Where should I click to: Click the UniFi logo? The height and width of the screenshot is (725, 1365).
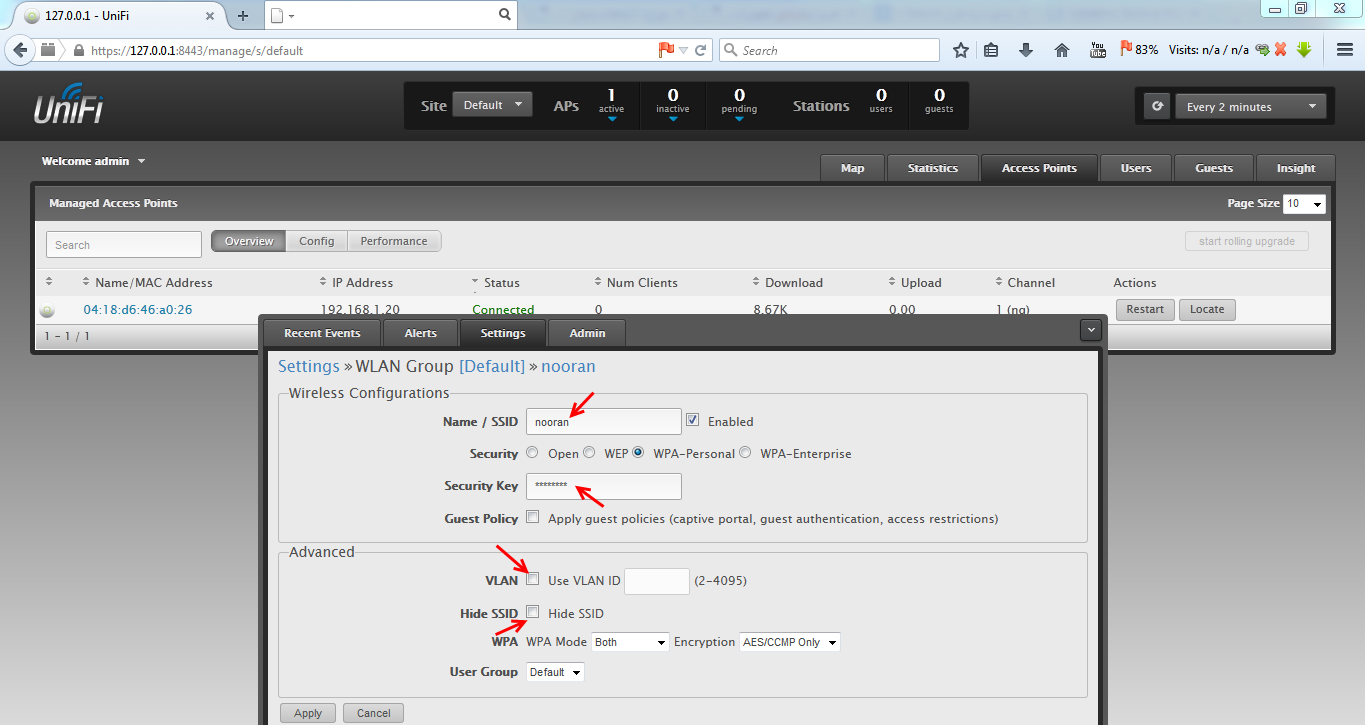[x=69, y=105]
